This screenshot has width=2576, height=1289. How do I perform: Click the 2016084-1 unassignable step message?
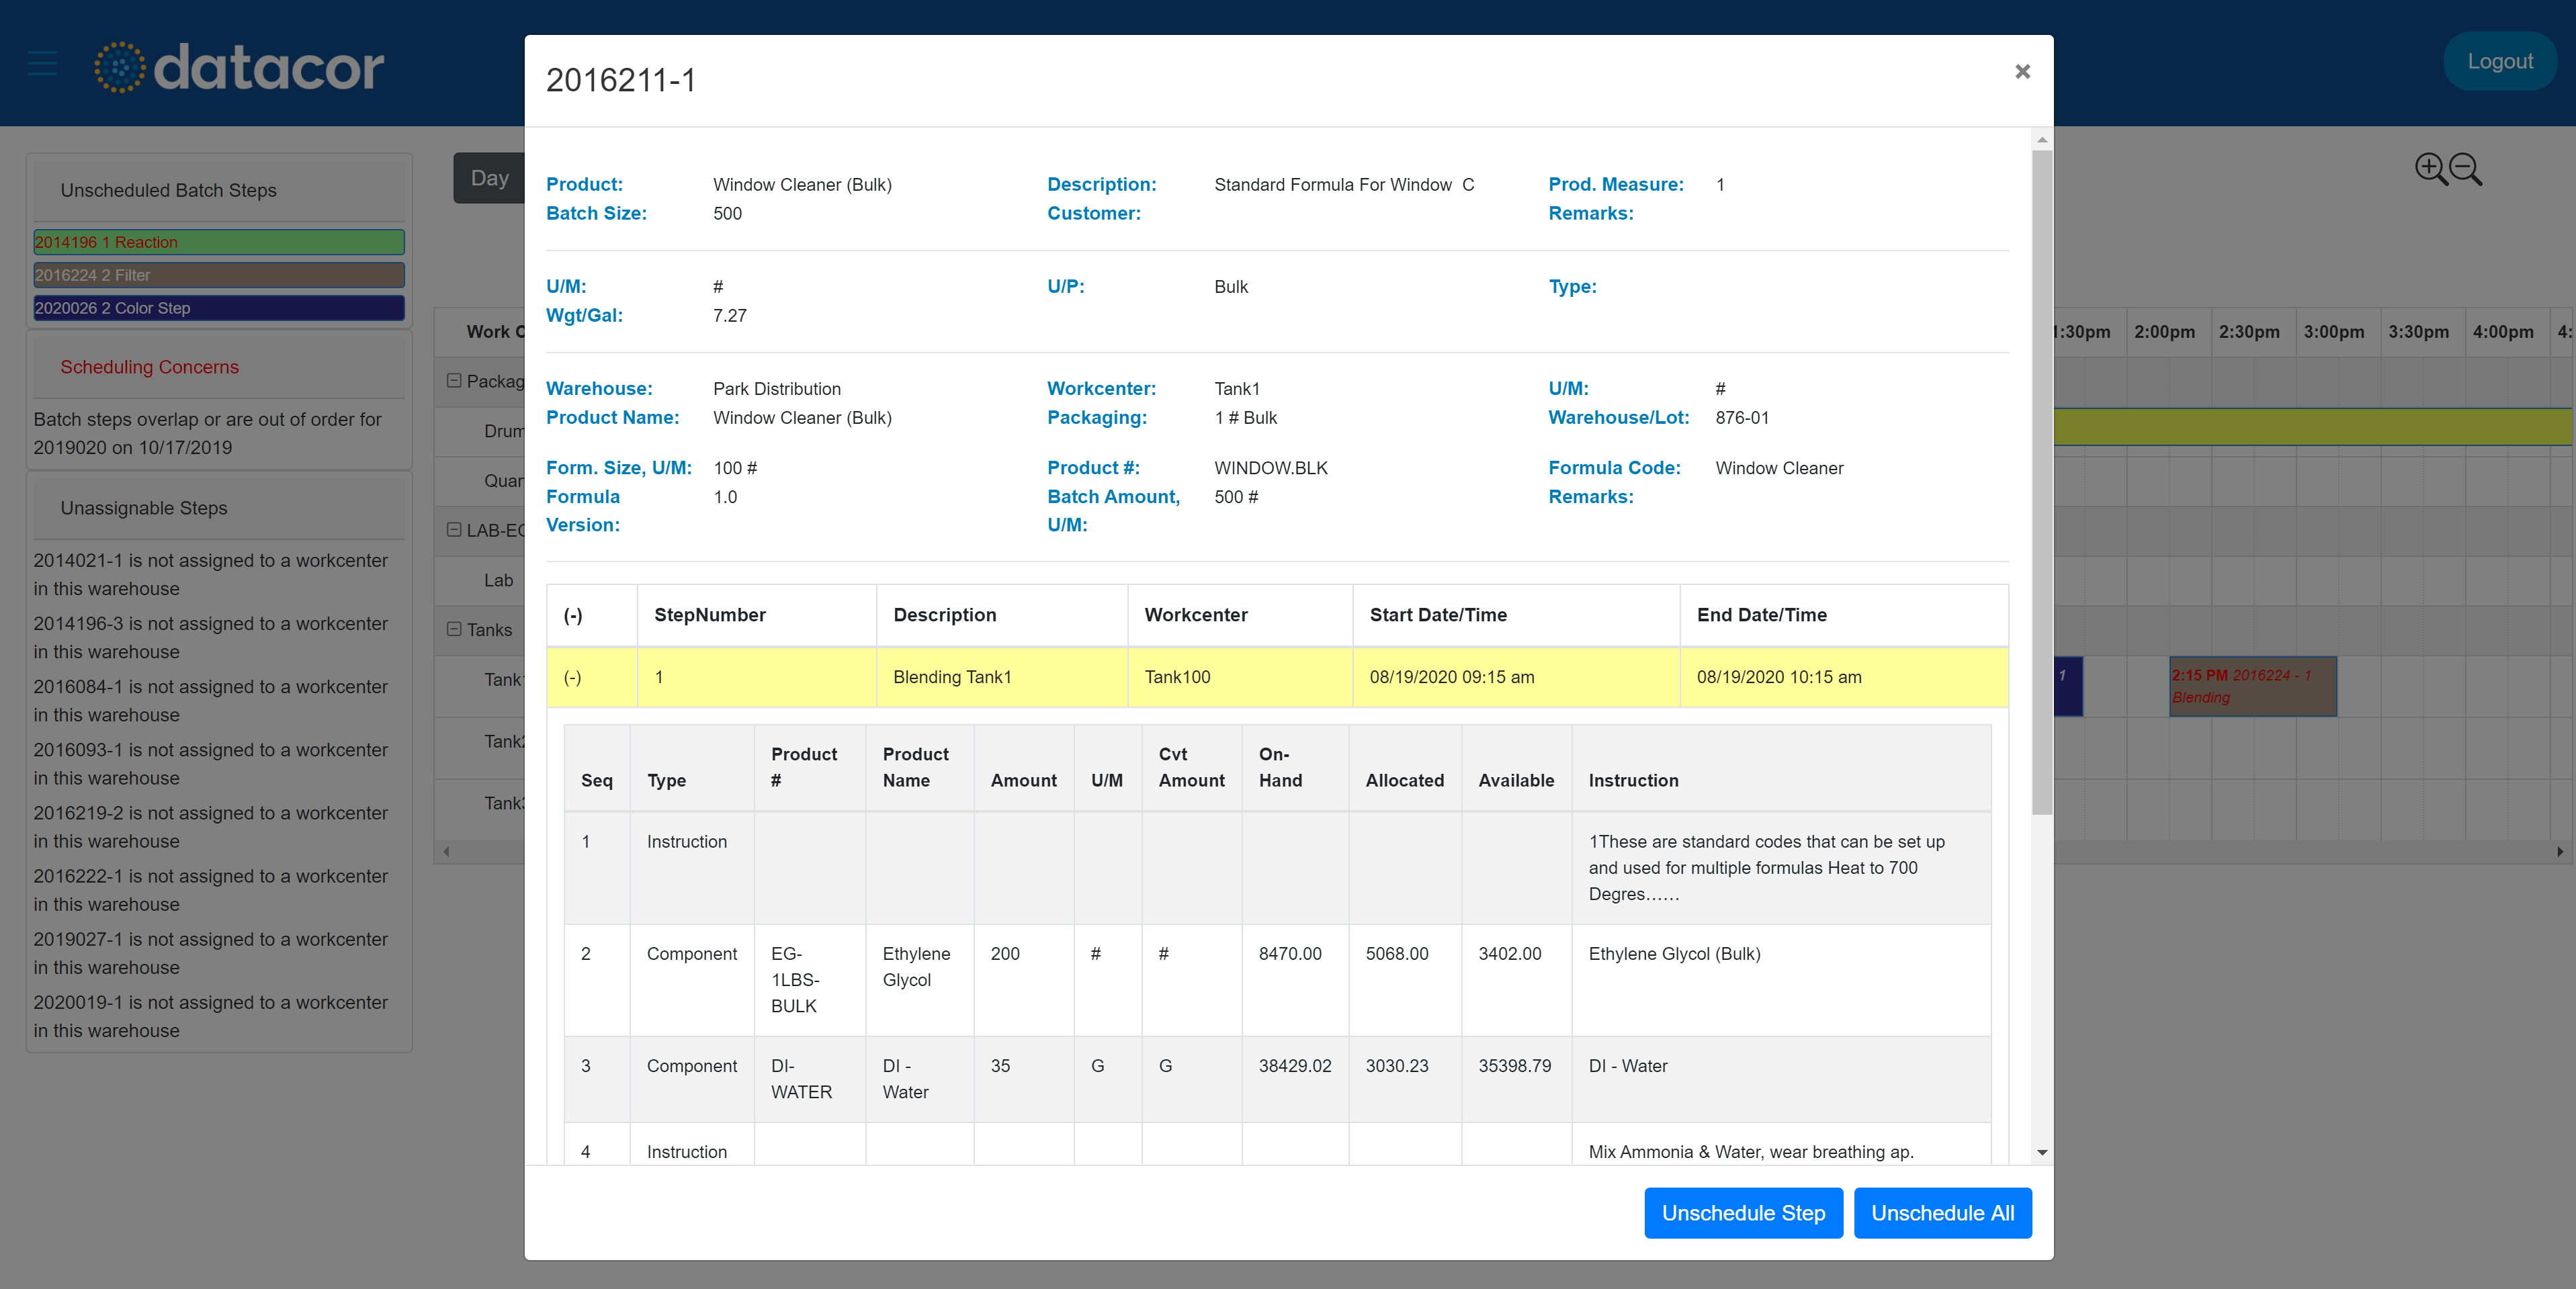[x=211, y=701]
